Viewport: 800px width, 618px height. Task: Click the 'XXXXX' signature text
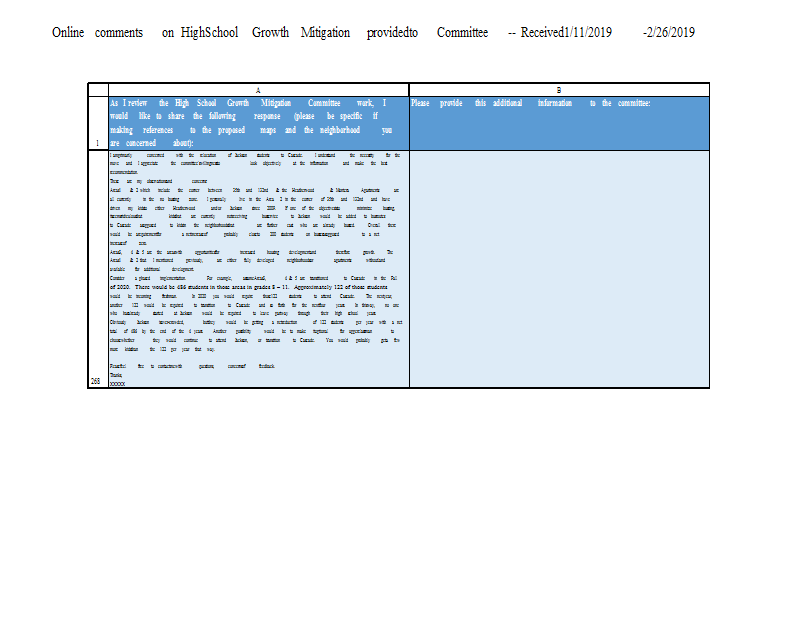click(117, 384)
